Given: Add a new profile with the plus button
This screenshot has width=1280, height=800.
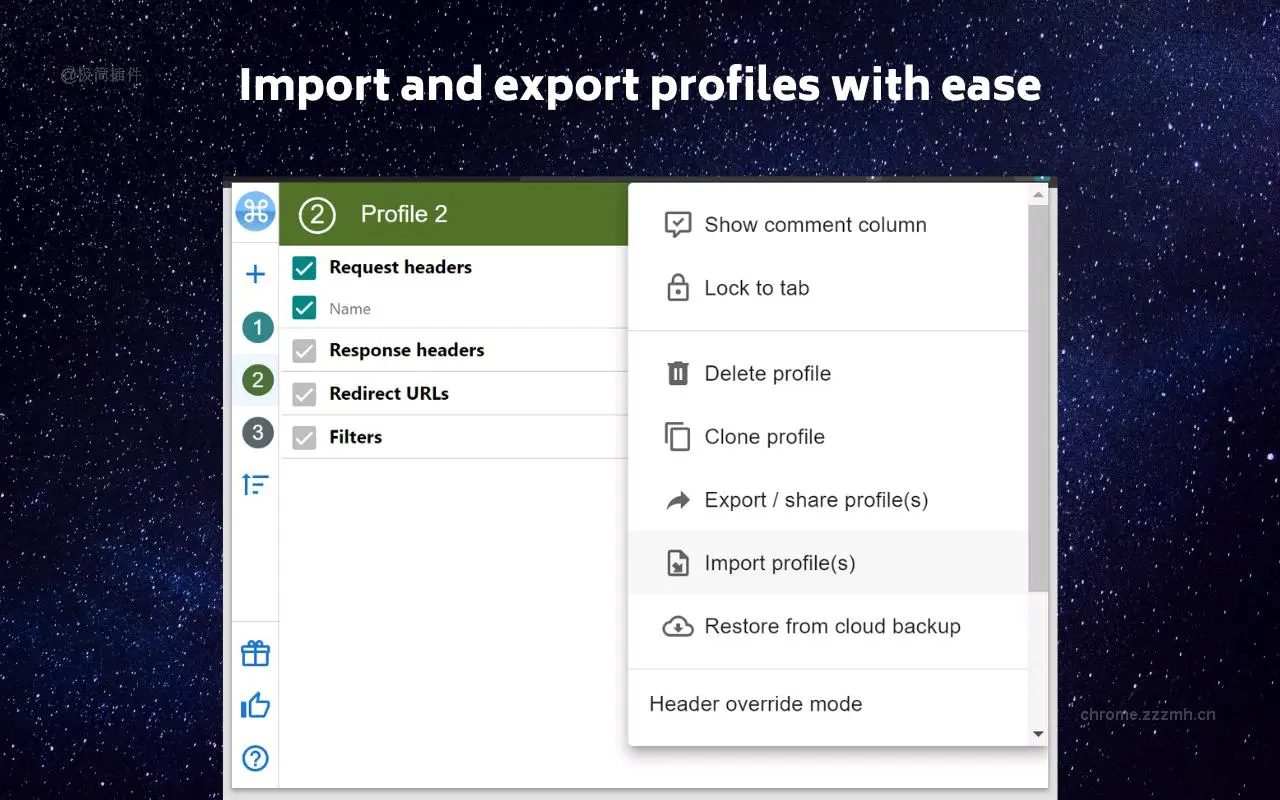Looking at the screenshot, I should point(256,273).
